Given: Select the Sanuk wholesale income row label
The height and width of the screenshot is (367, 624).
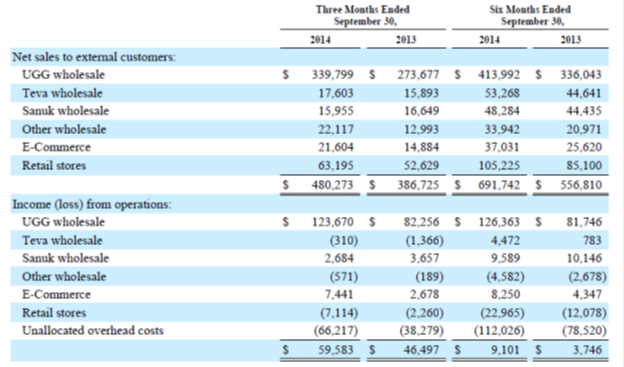Looking at the screenshot, I should coord(65,258).
